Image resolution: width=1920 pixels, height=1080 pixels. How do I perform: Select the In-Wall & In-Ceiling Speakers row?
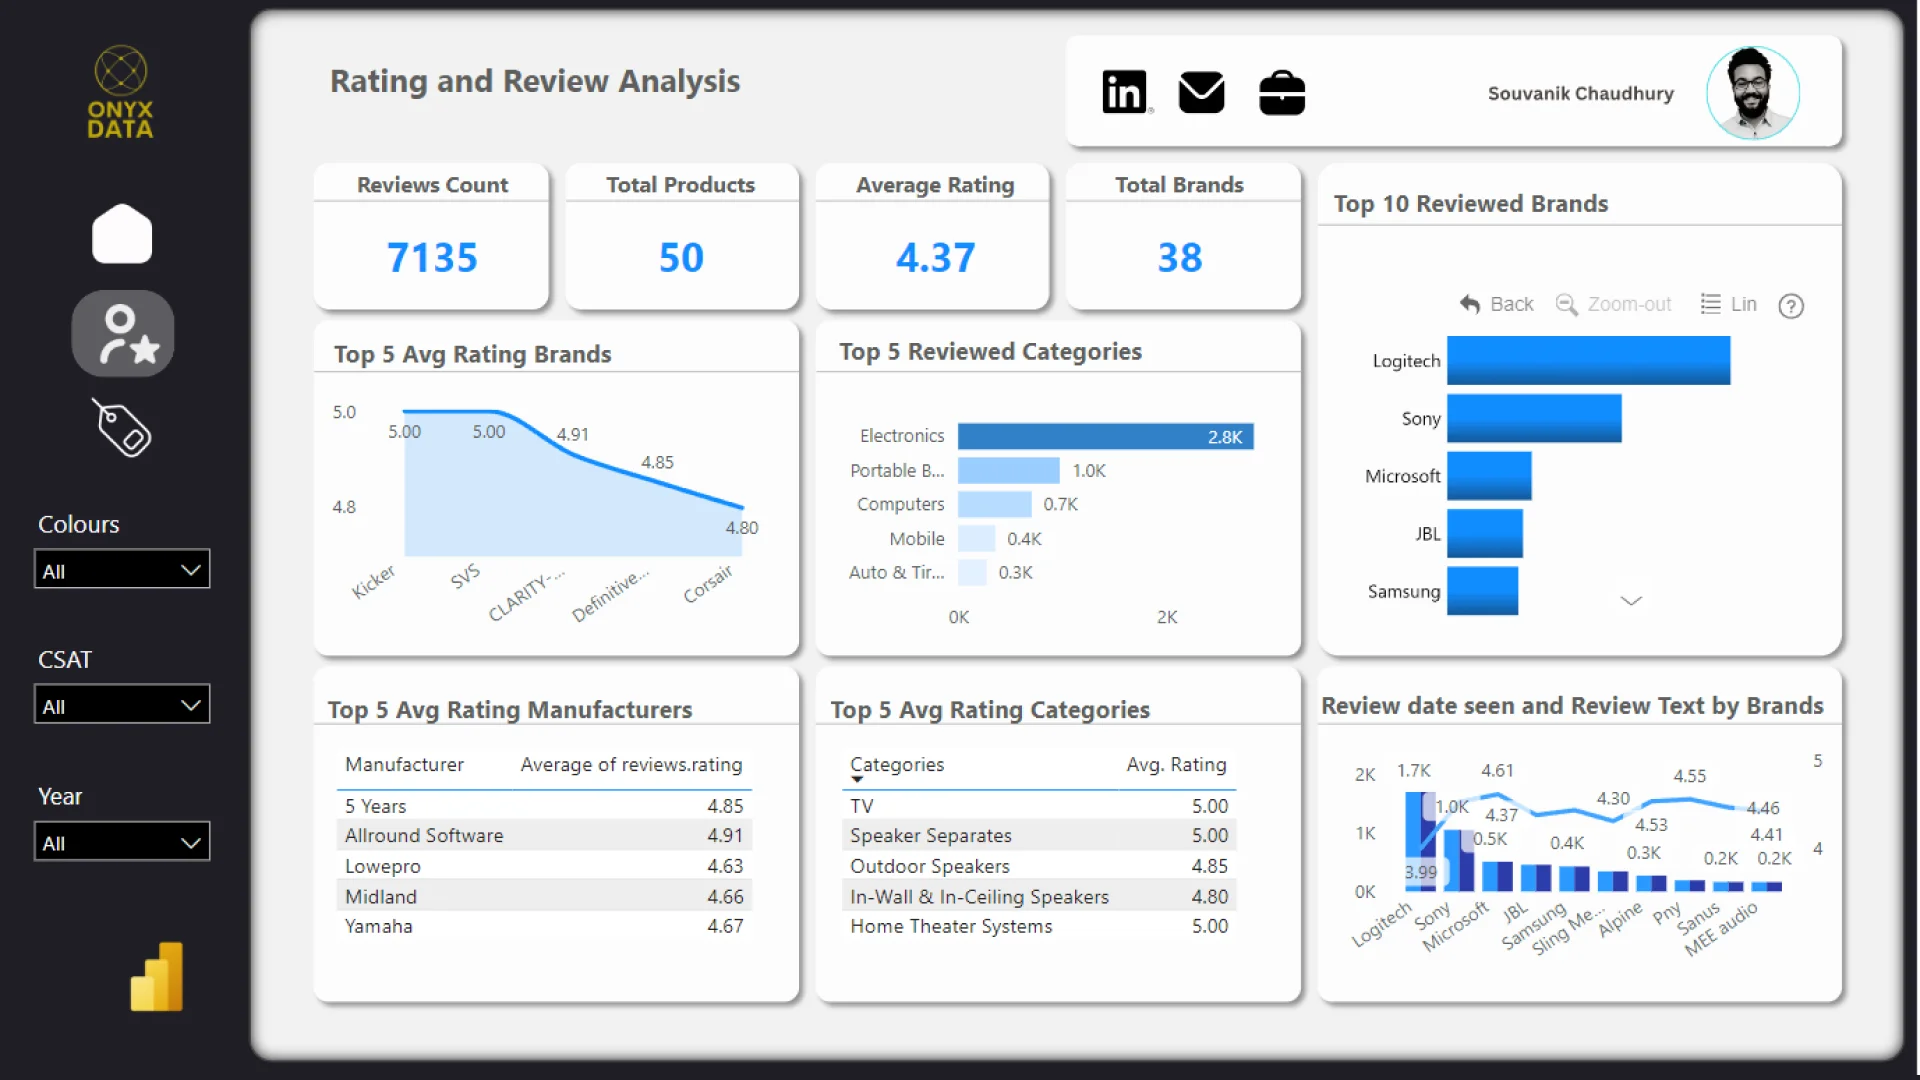click(x=1039, y=896)
